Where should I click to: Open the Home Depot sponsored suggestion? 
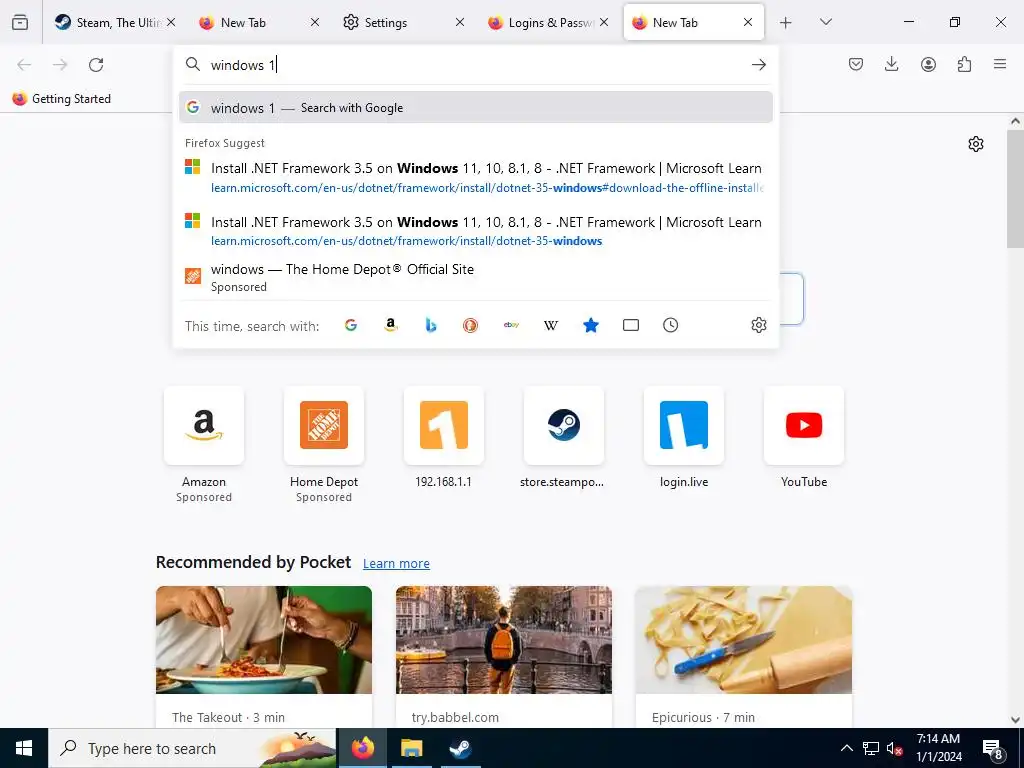point(475,278)
